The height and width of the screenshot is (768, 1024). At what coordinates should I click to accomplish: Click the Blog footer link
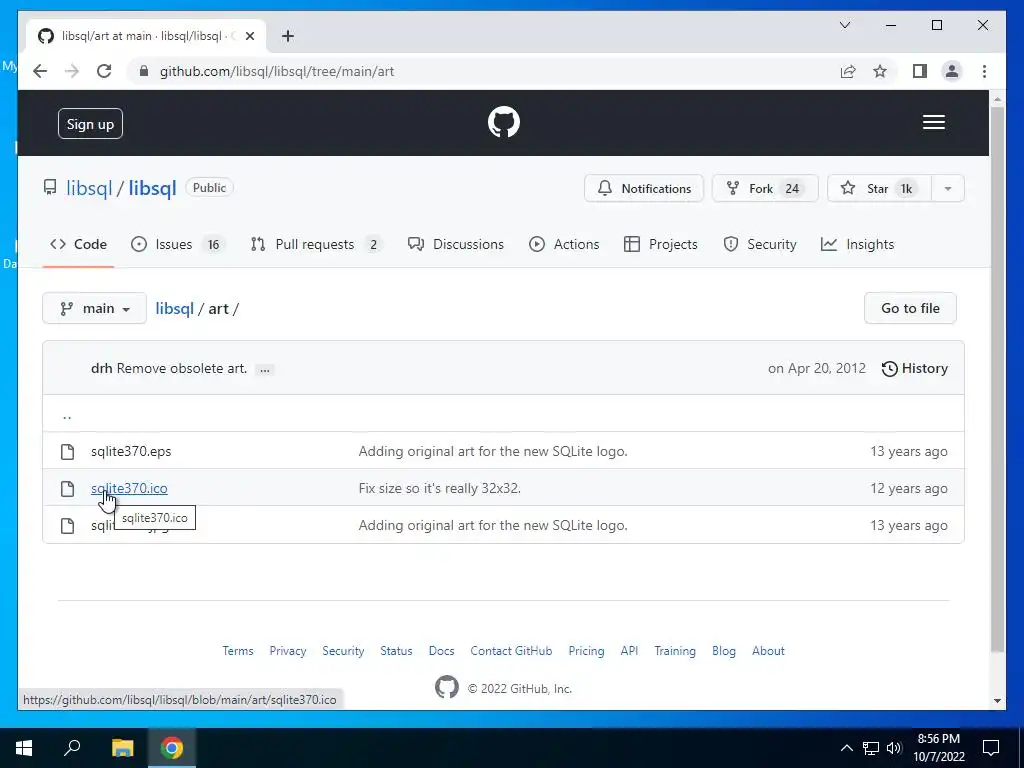point(724,651)
